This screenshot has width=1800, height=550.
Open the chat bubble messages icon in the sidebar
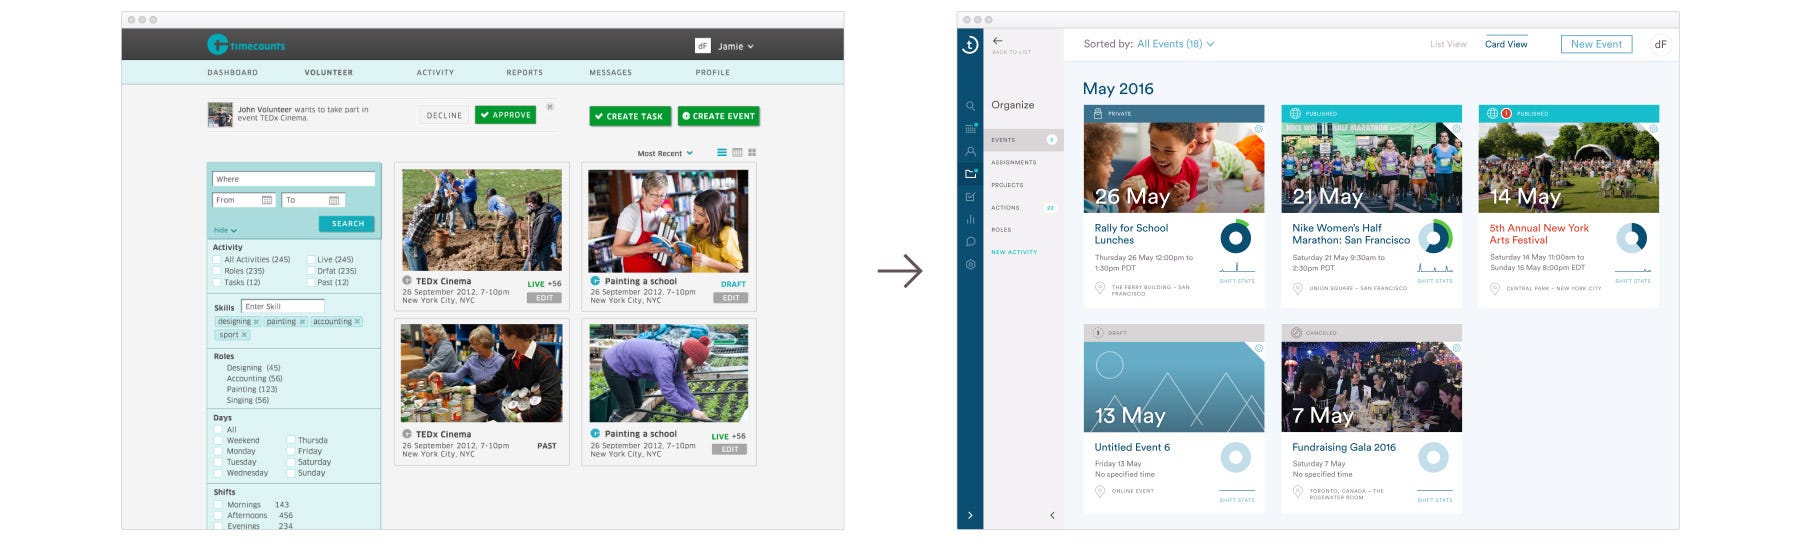[x=970, y=242]
